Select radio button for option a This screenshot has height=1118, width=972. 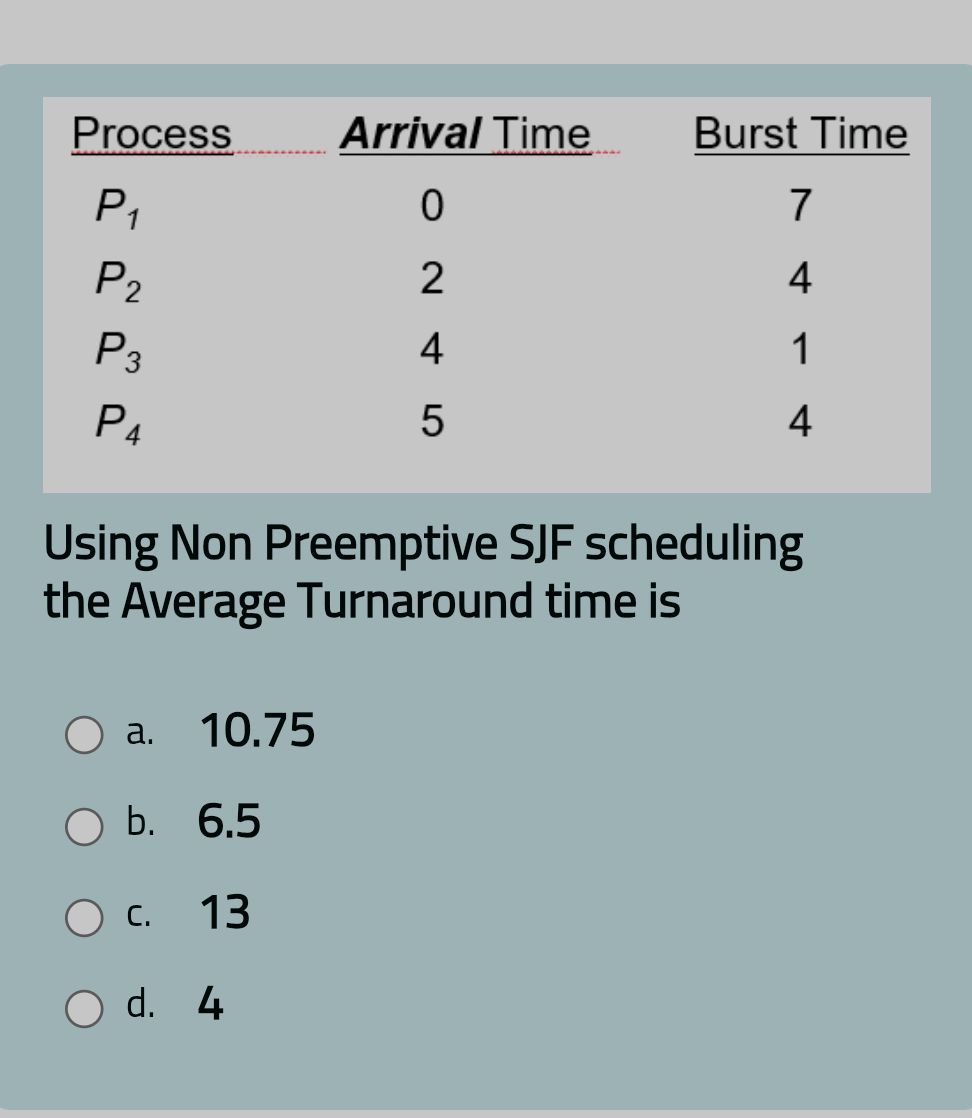(85, 735)
